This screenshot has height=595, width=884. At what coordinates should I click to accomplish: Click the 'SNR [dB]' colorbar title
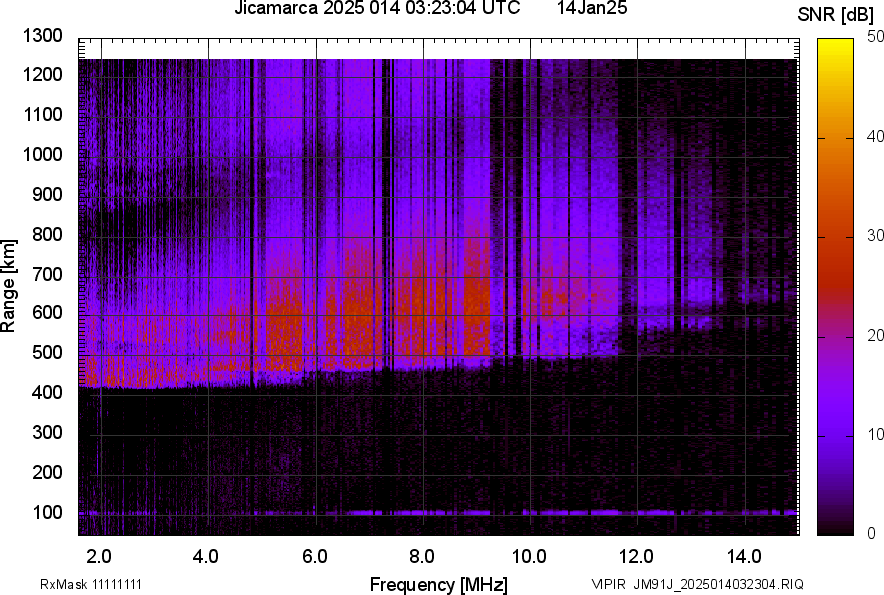836,15
